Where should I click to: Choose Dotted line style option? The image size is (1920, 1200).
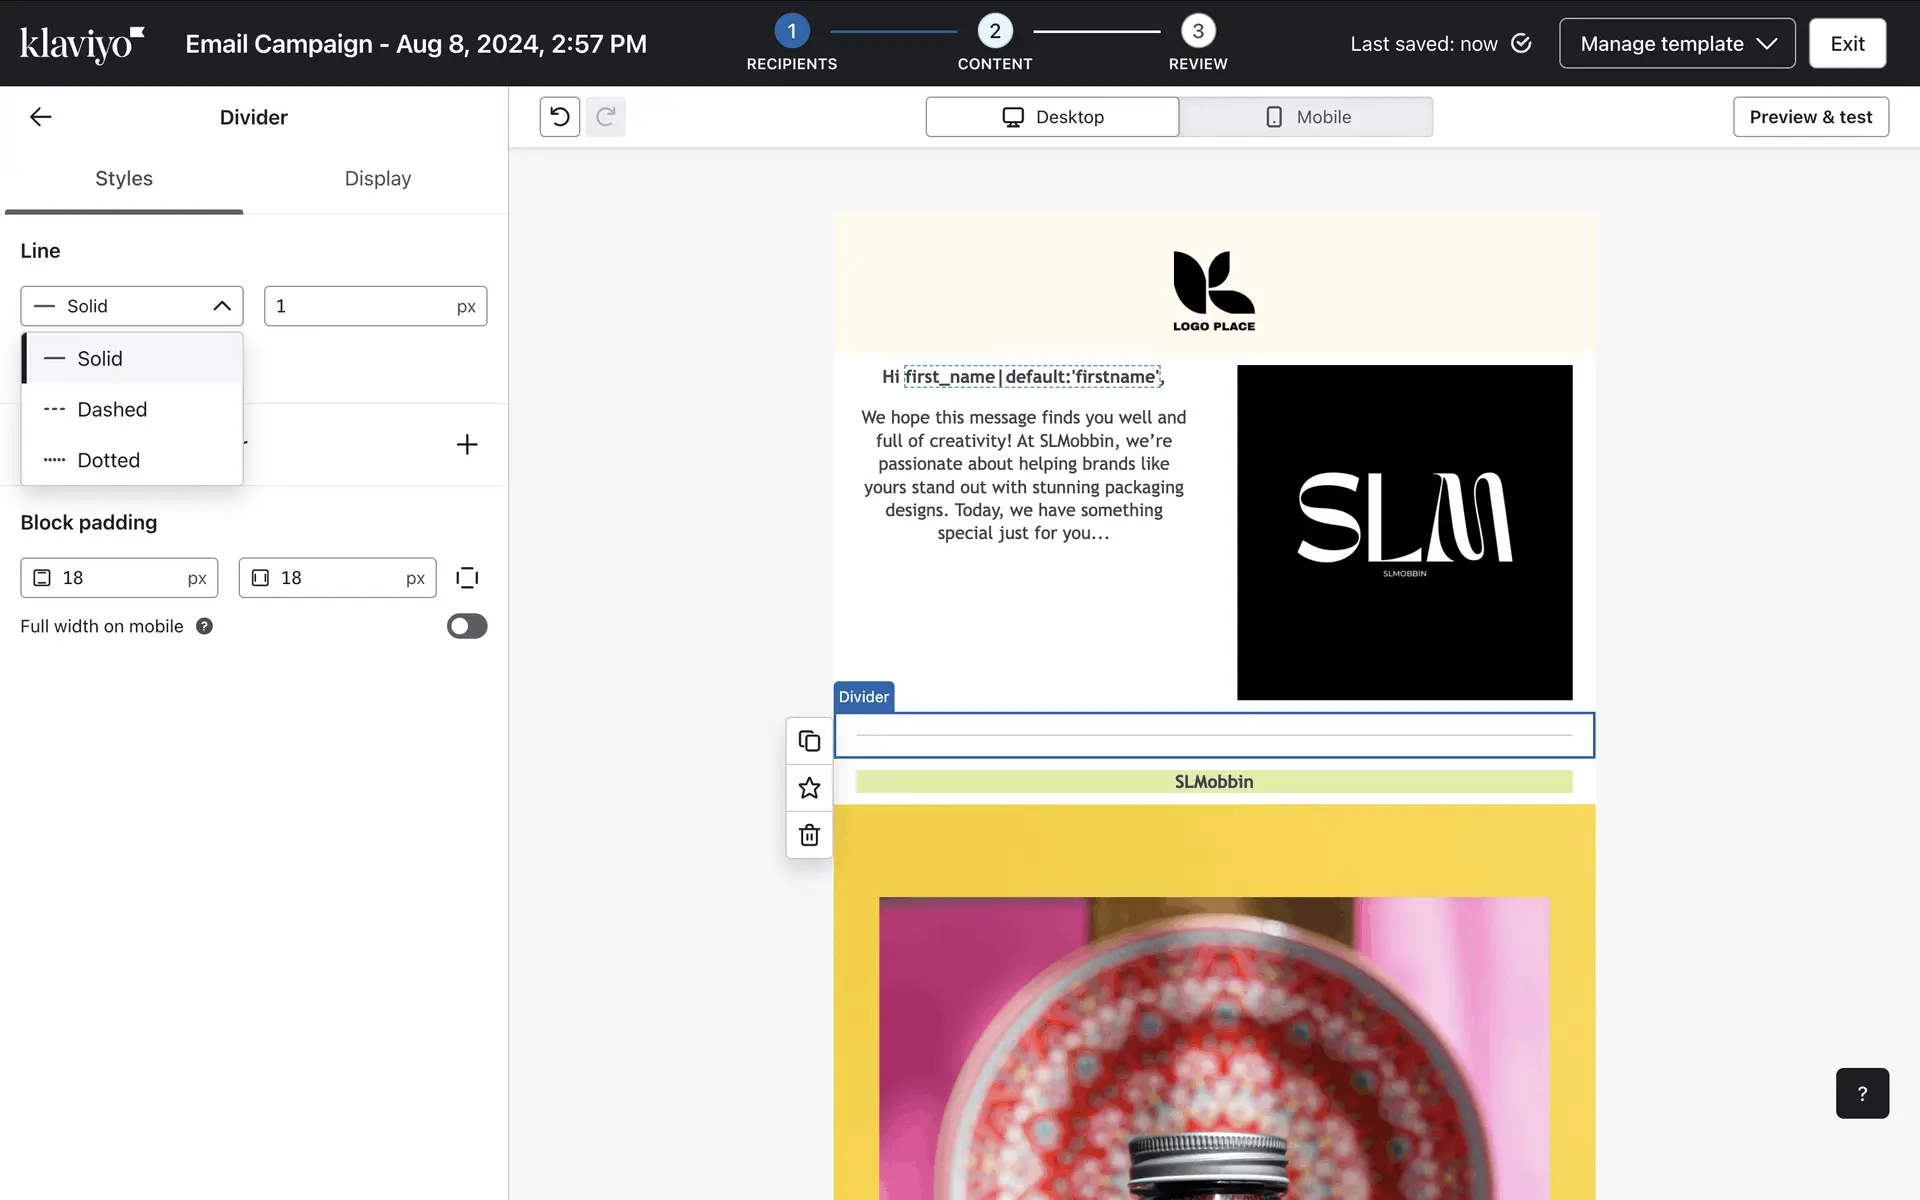108,460
